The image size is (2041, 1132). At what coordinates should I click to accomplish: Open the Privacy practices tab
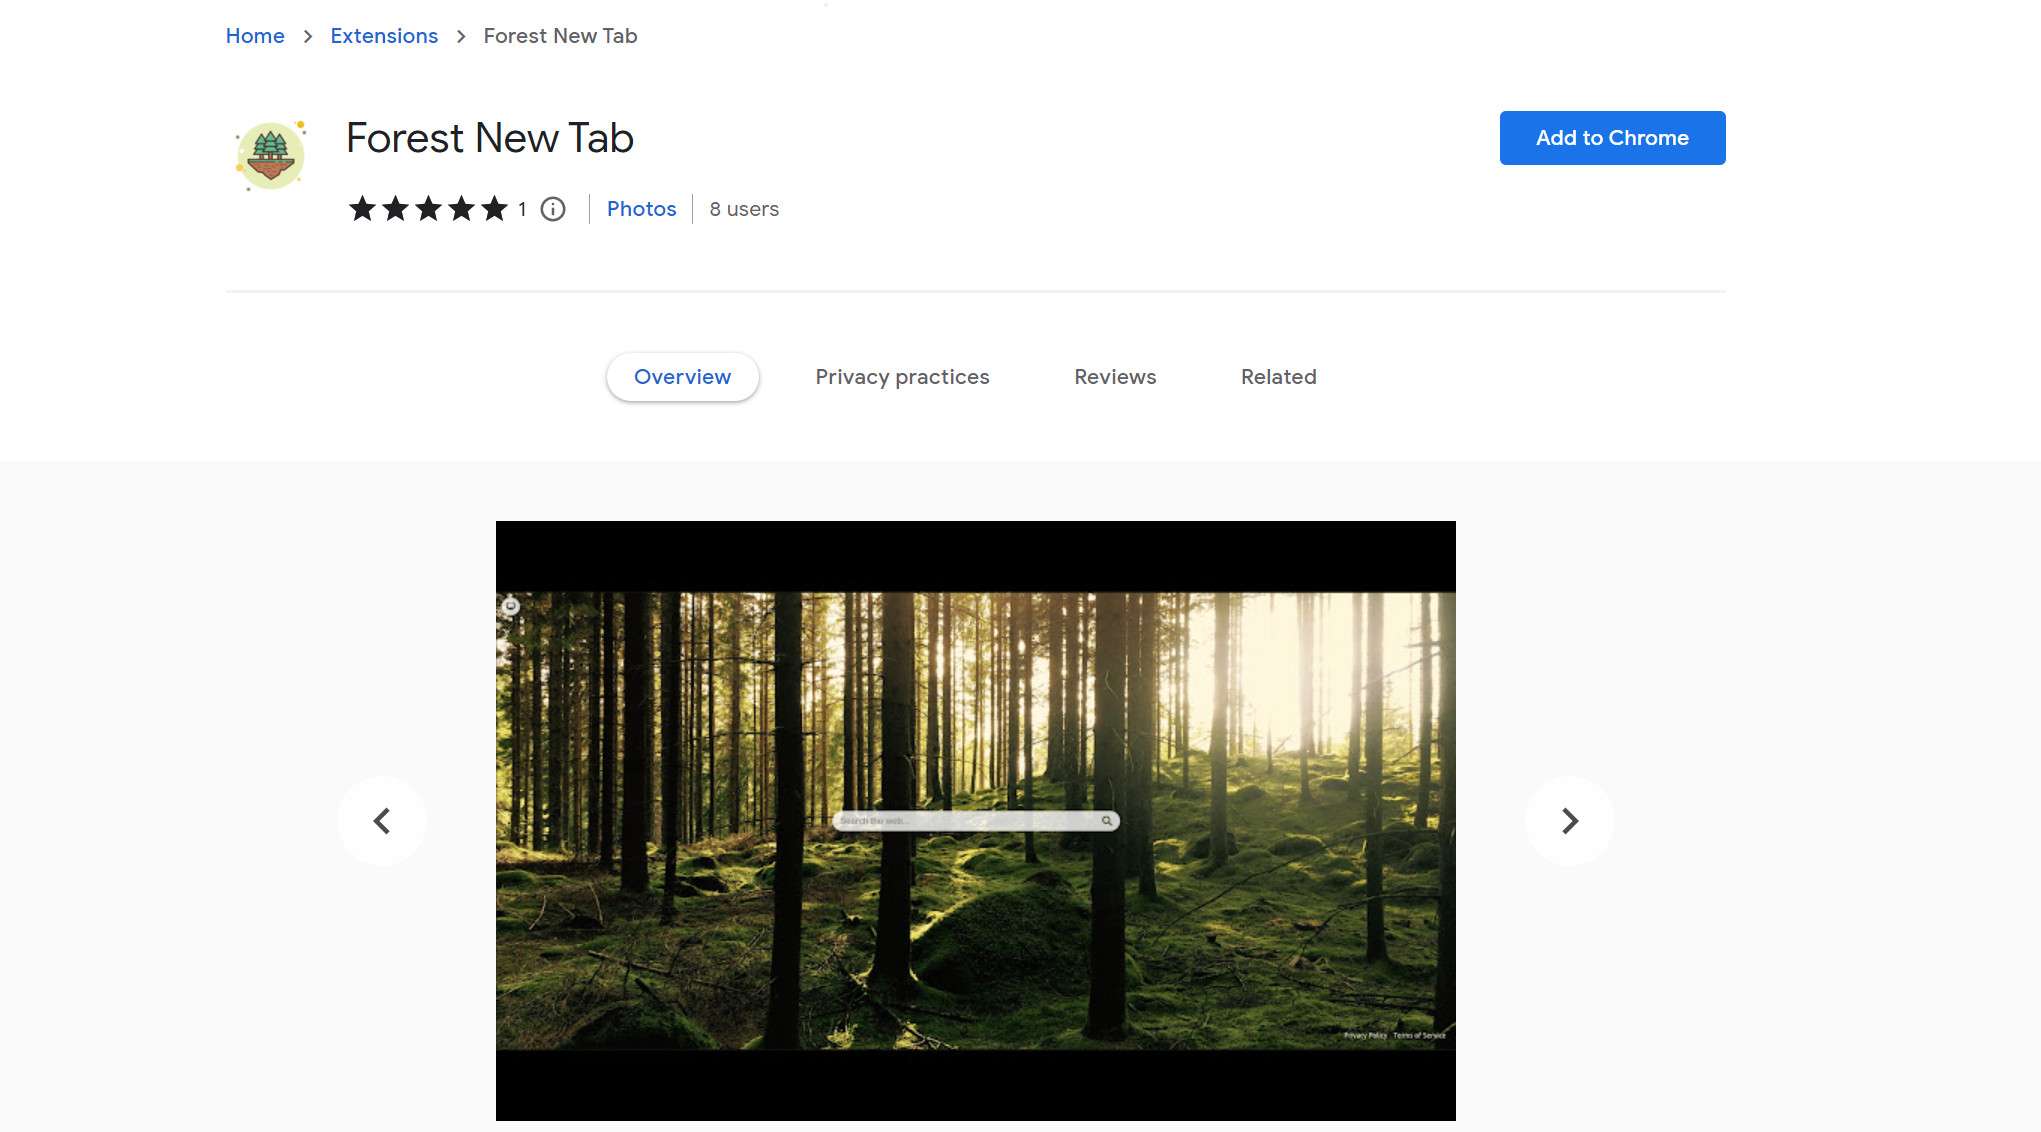[x=902, y=377]
